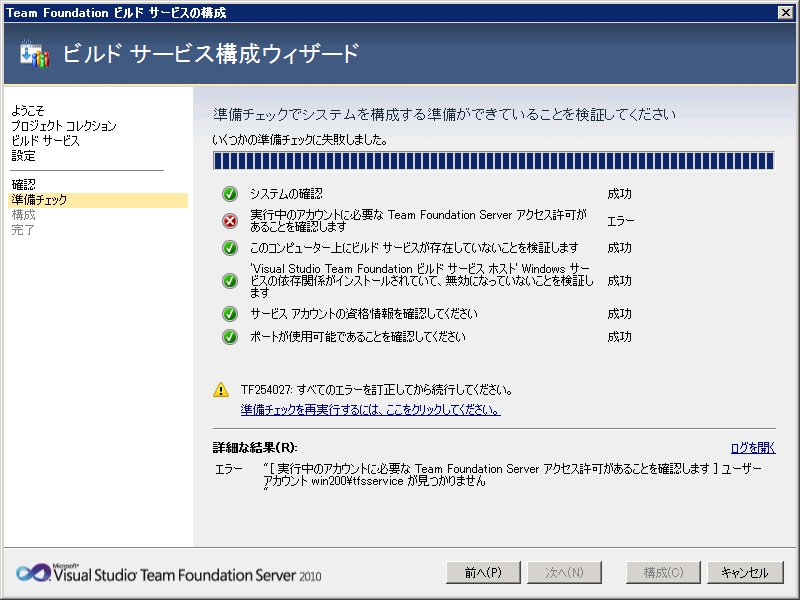Open the log via ログを開く

(x=753, y=447)
